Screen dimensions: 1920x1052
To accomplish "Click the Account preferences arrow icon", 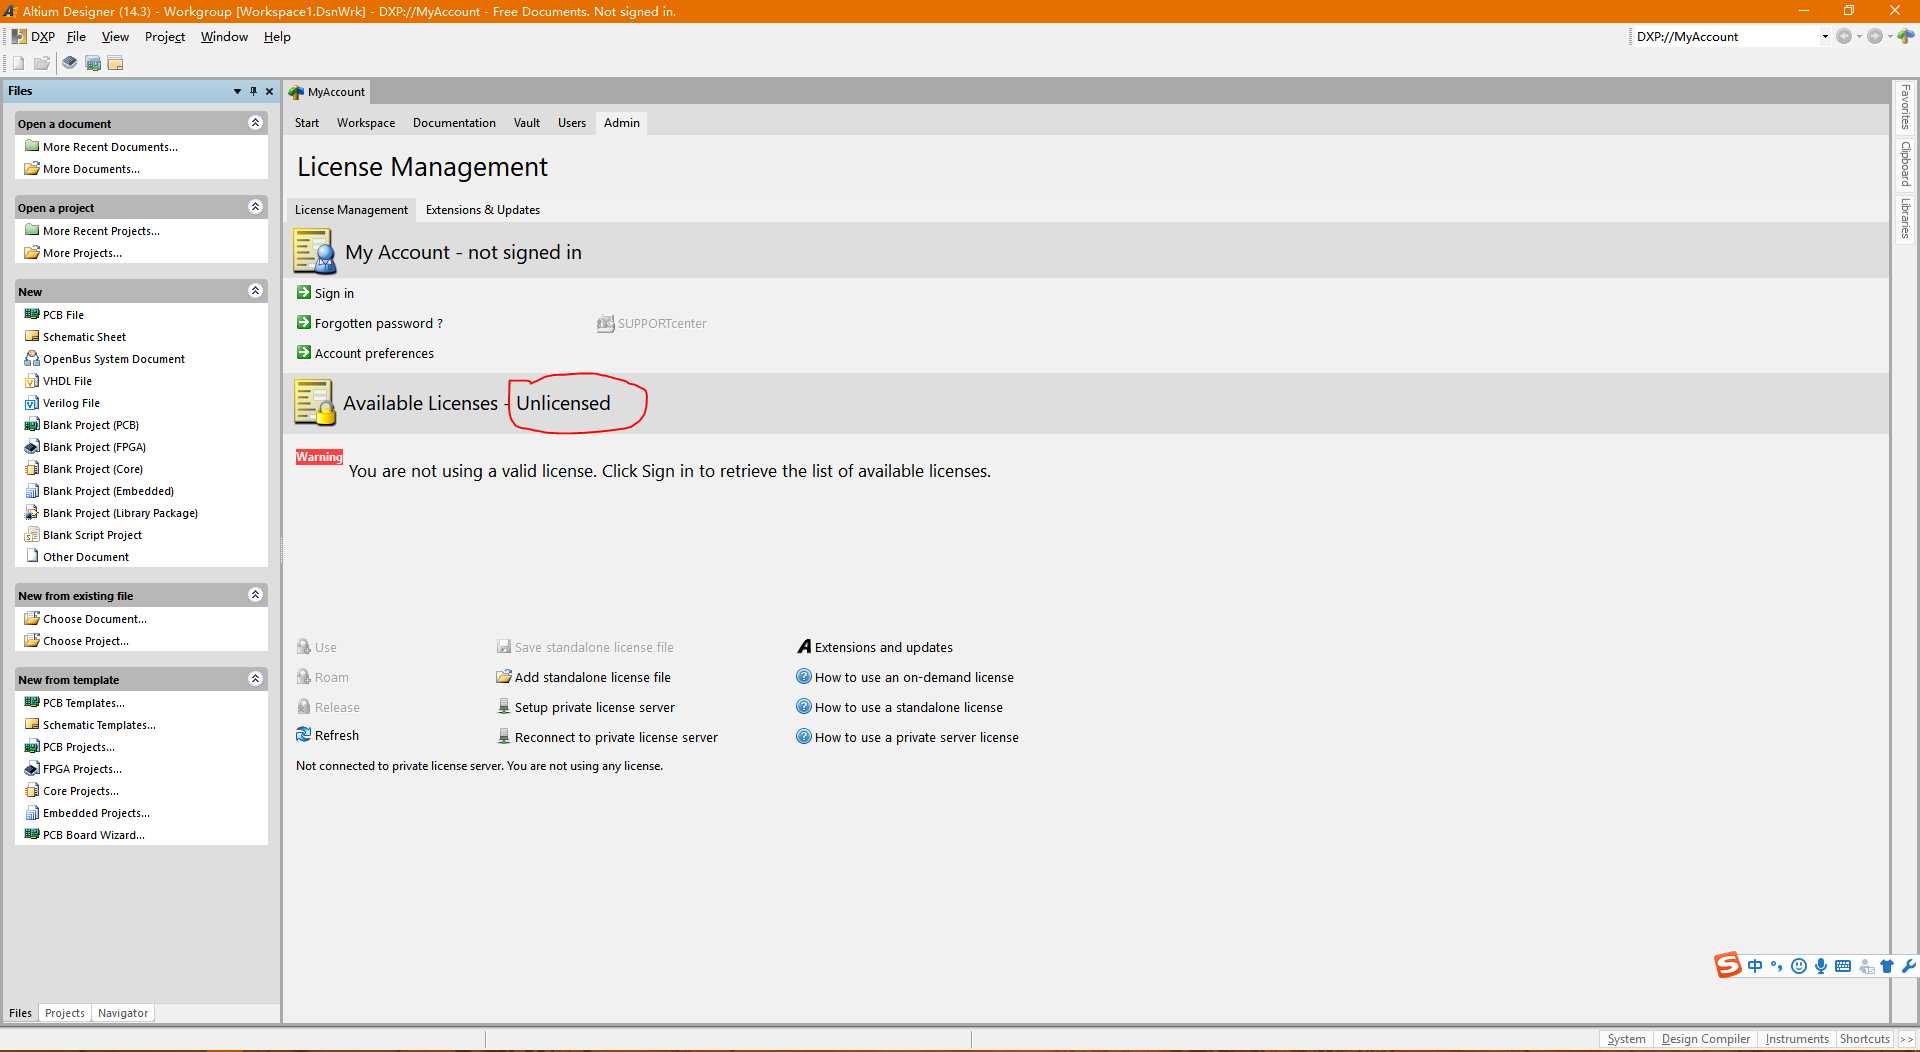I will point(304,352).
